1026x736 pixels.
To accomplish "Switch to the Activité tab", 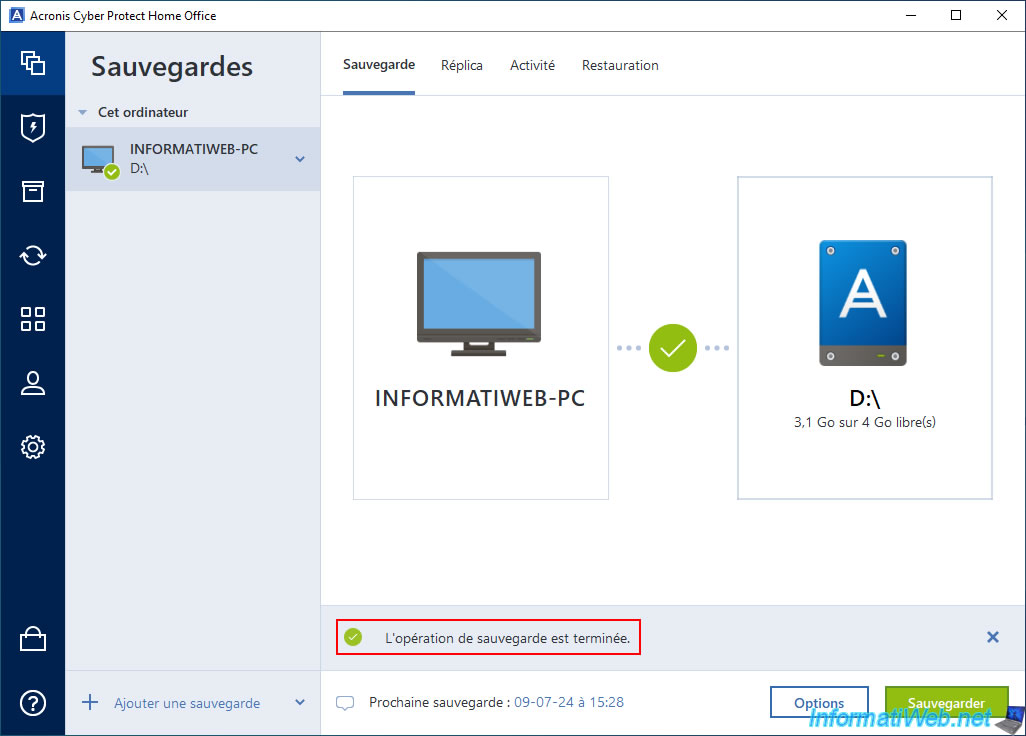I will point(533,65).
